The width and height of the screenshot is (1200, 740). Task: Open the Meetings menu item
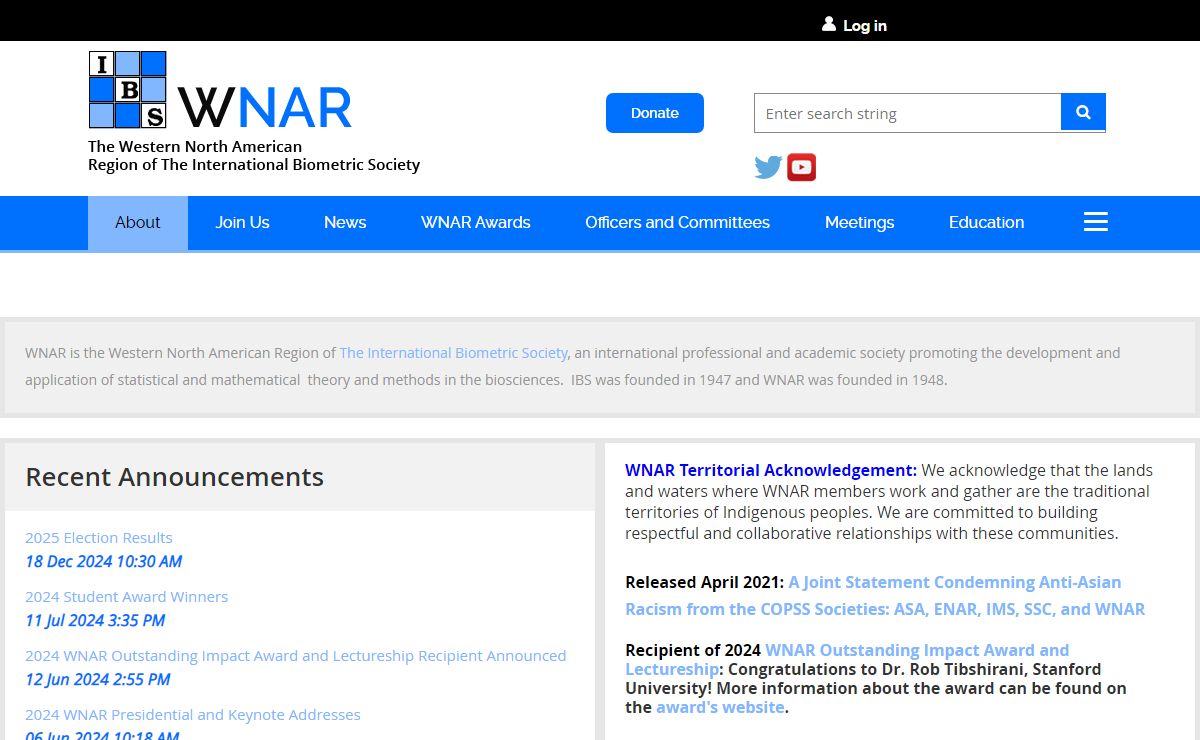point(860,223)
